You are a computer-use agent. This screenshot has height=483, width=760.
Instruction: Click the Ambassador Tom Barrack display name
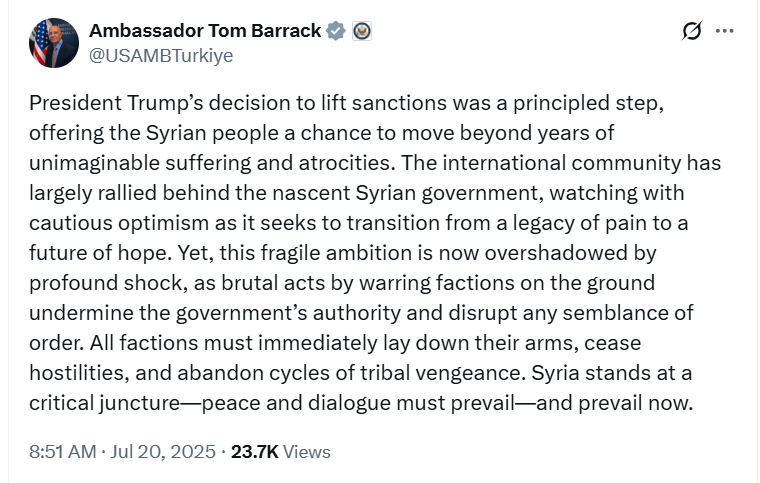pyautogui.click(x=205, y=31)
